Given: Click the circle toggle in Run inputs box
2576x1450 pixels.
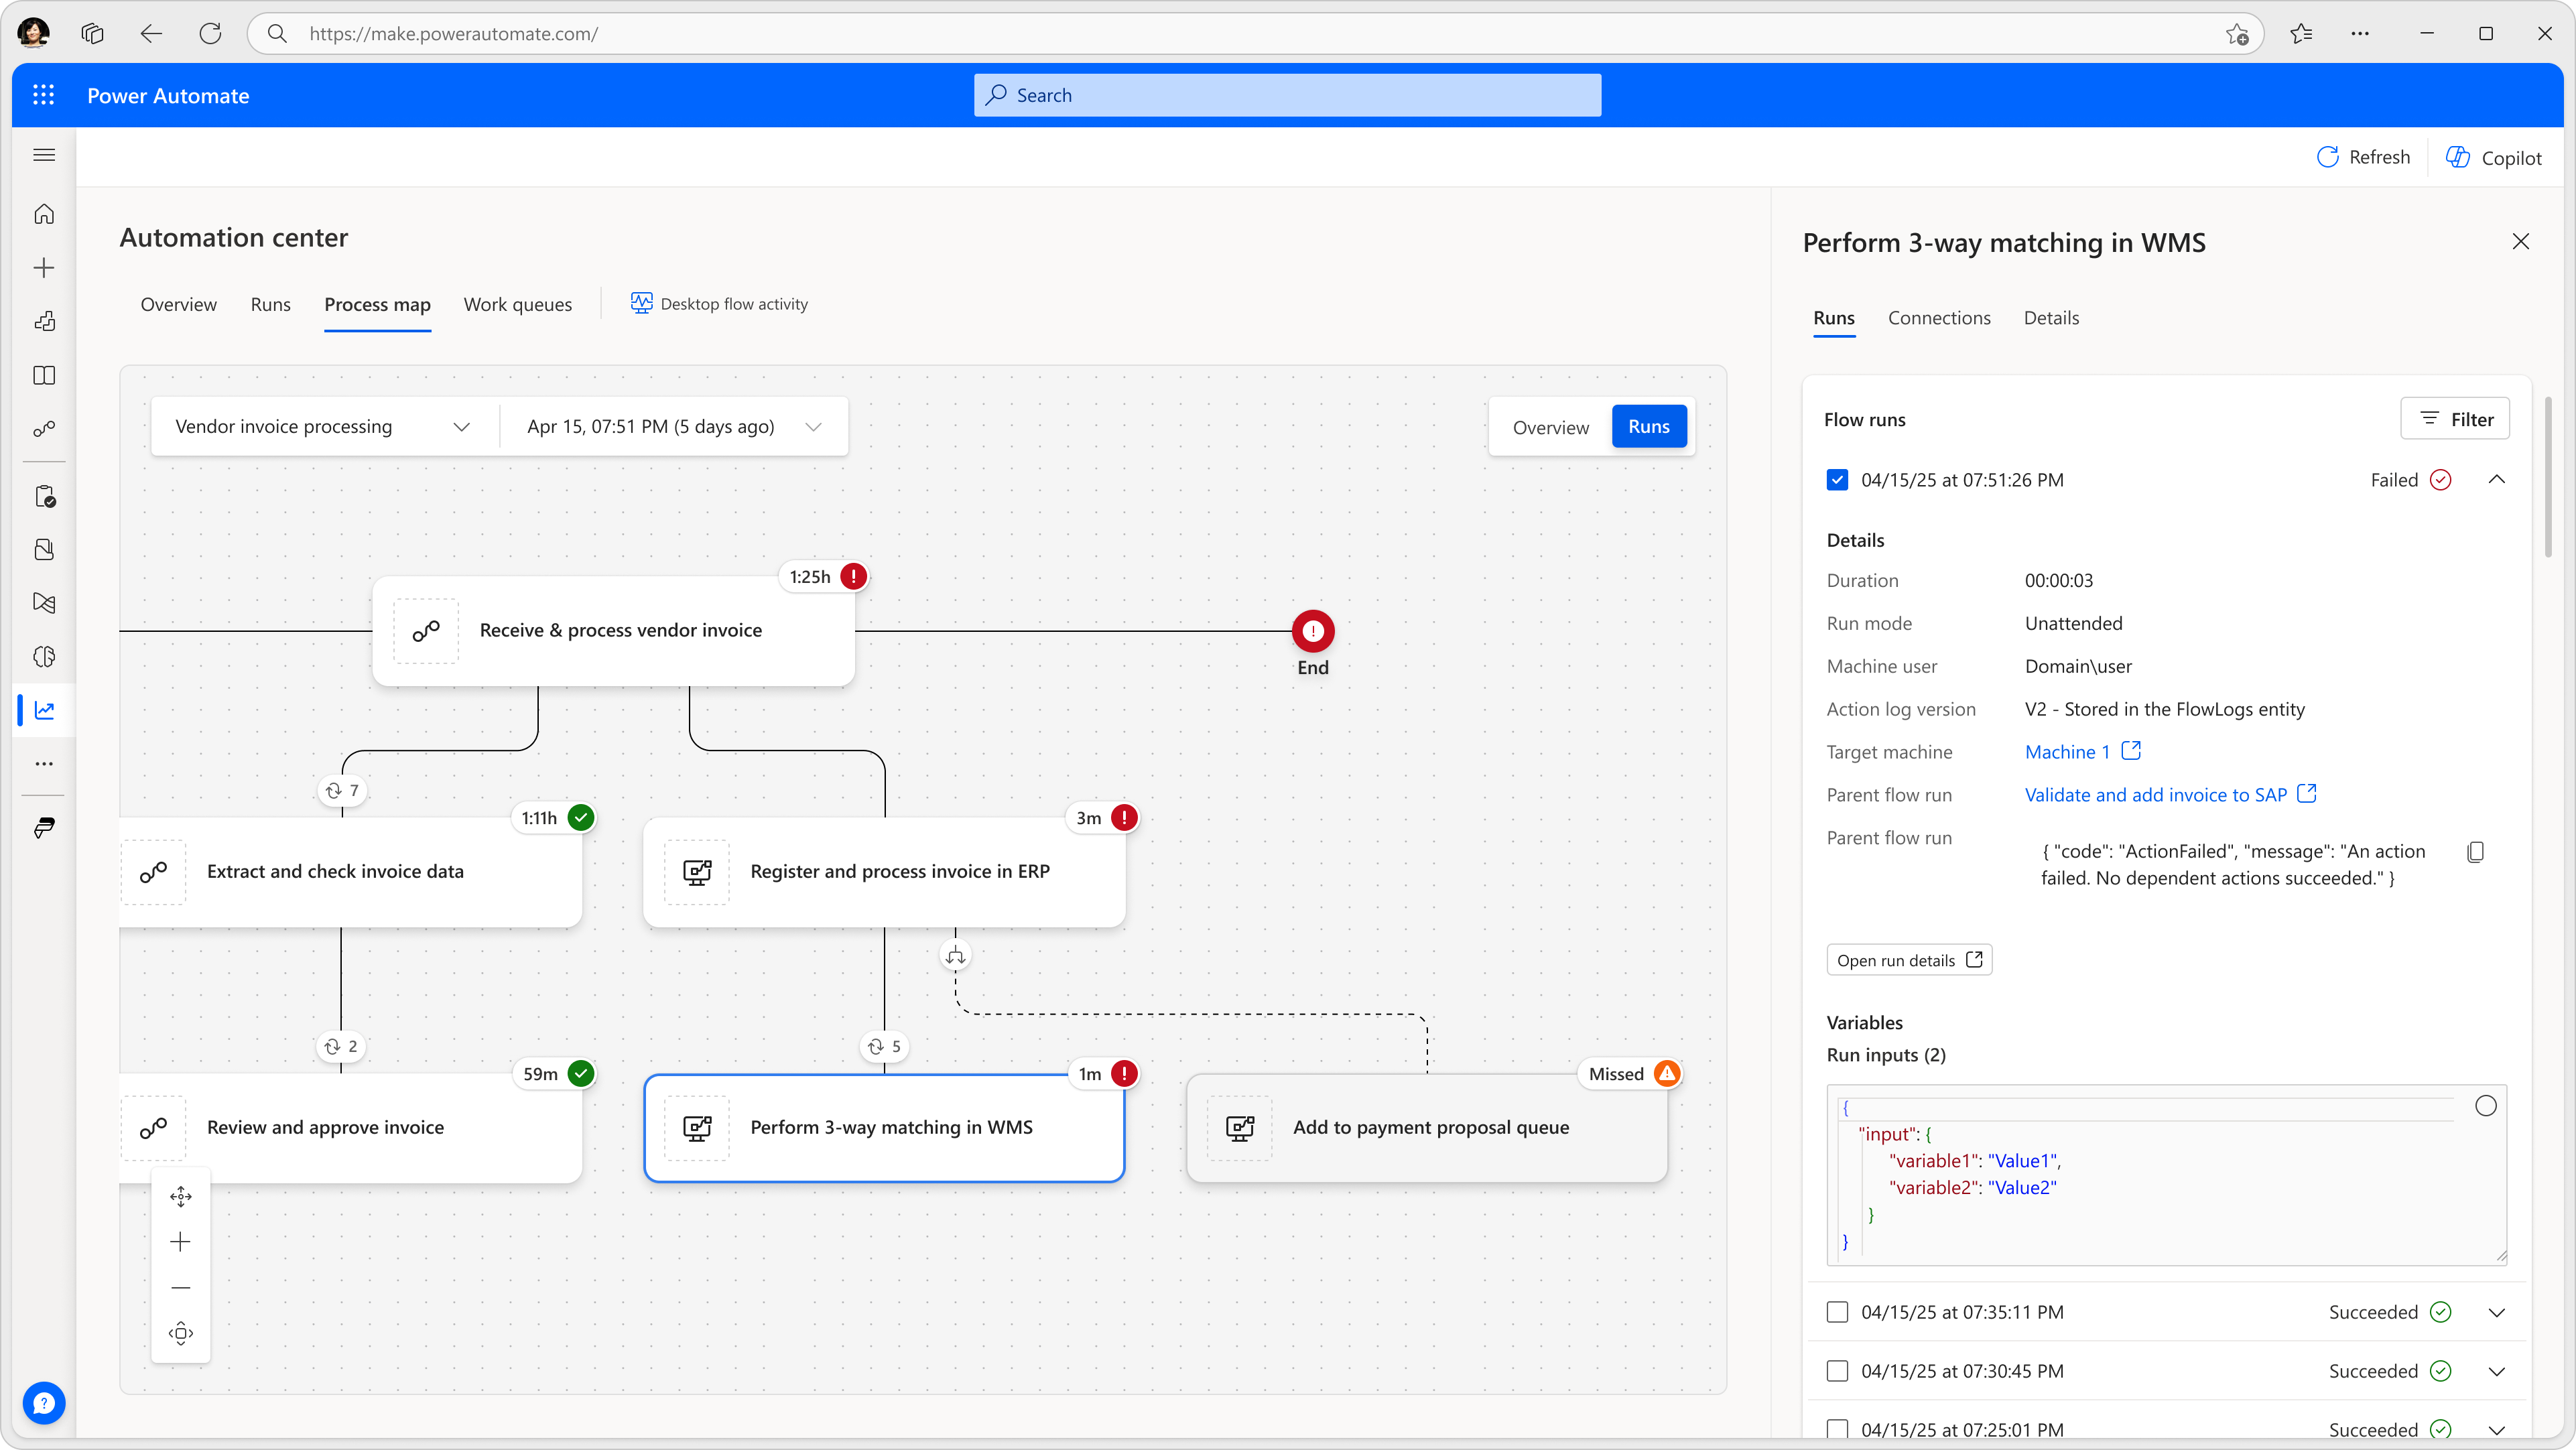Looking at the screenshot, I should click(x=2486, y=1106).
